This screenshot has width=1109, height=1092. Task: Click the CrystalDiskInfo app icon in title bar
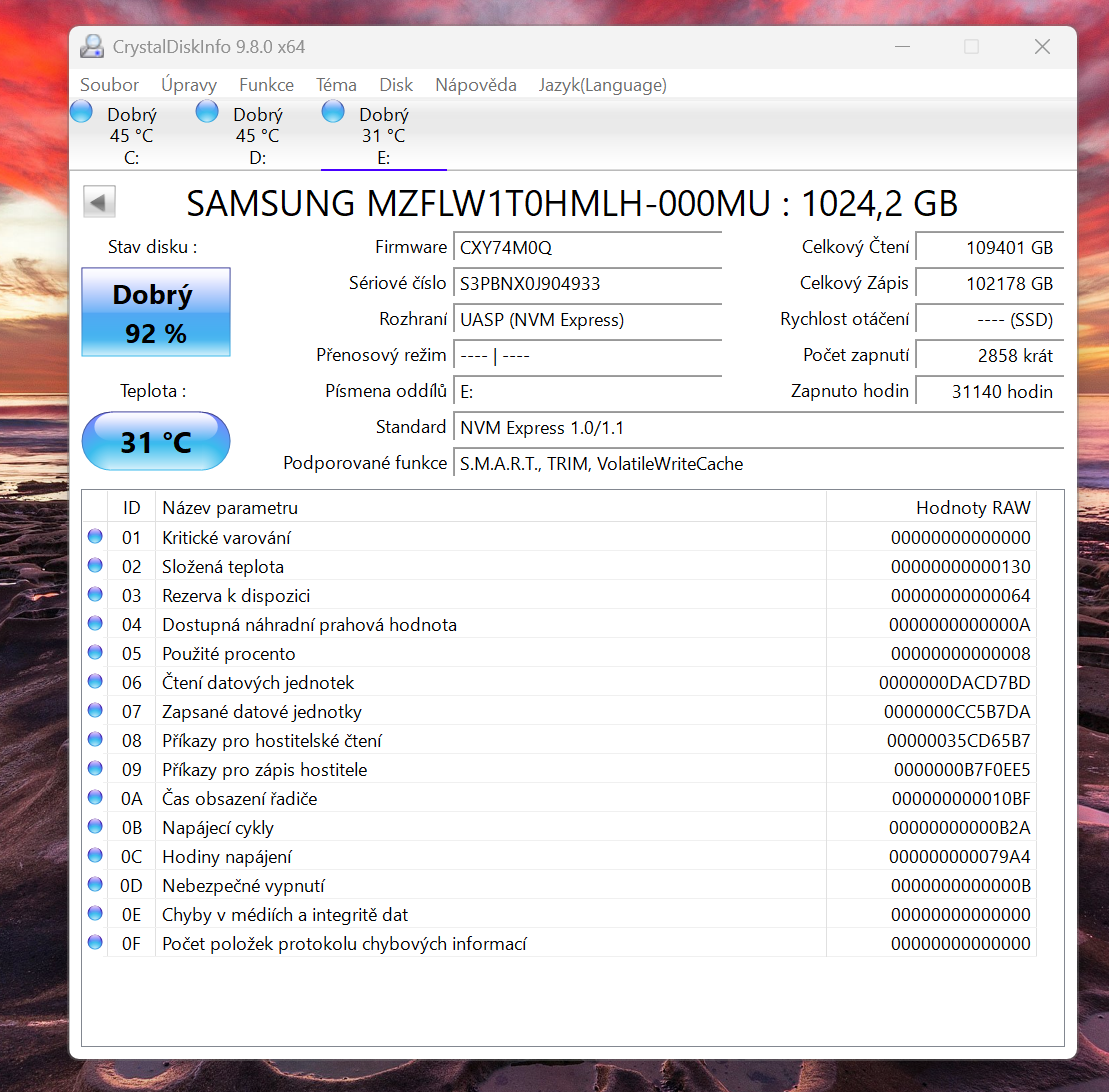(x=92, y=47)
